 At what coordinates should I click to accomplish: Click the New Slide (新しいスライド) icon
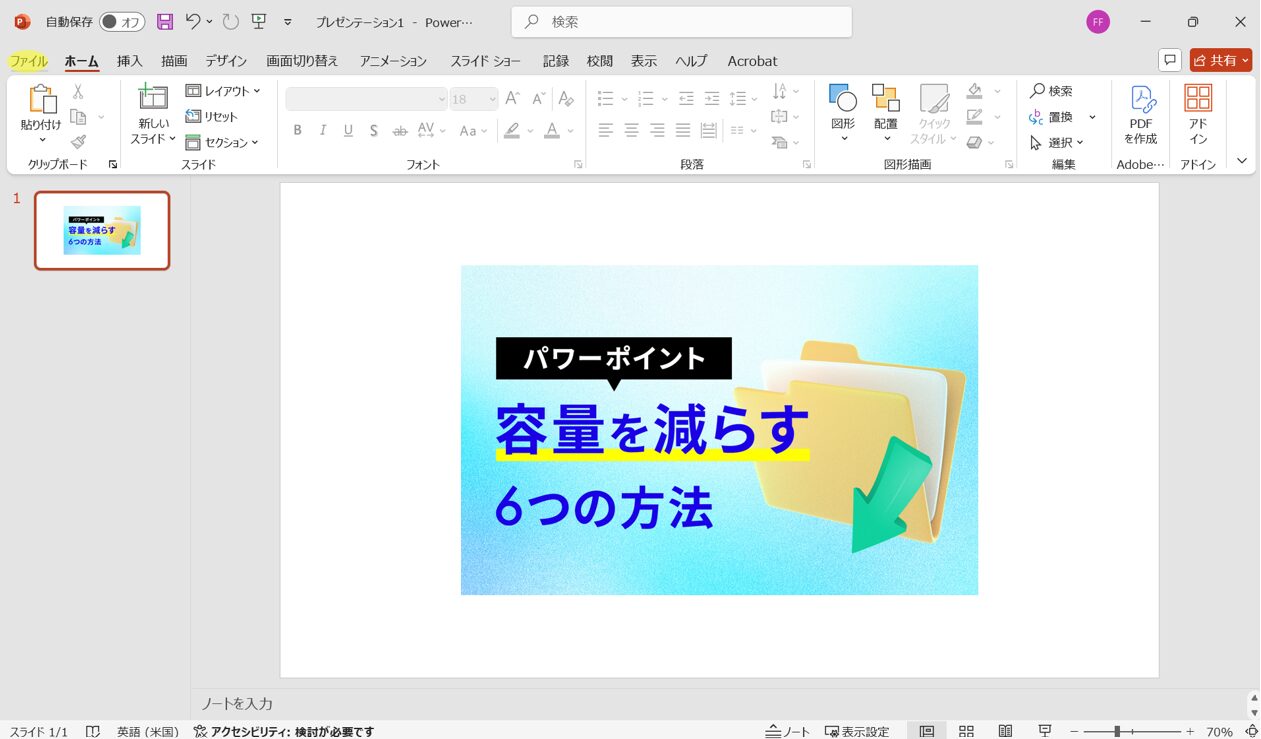[x=153, y=97]
